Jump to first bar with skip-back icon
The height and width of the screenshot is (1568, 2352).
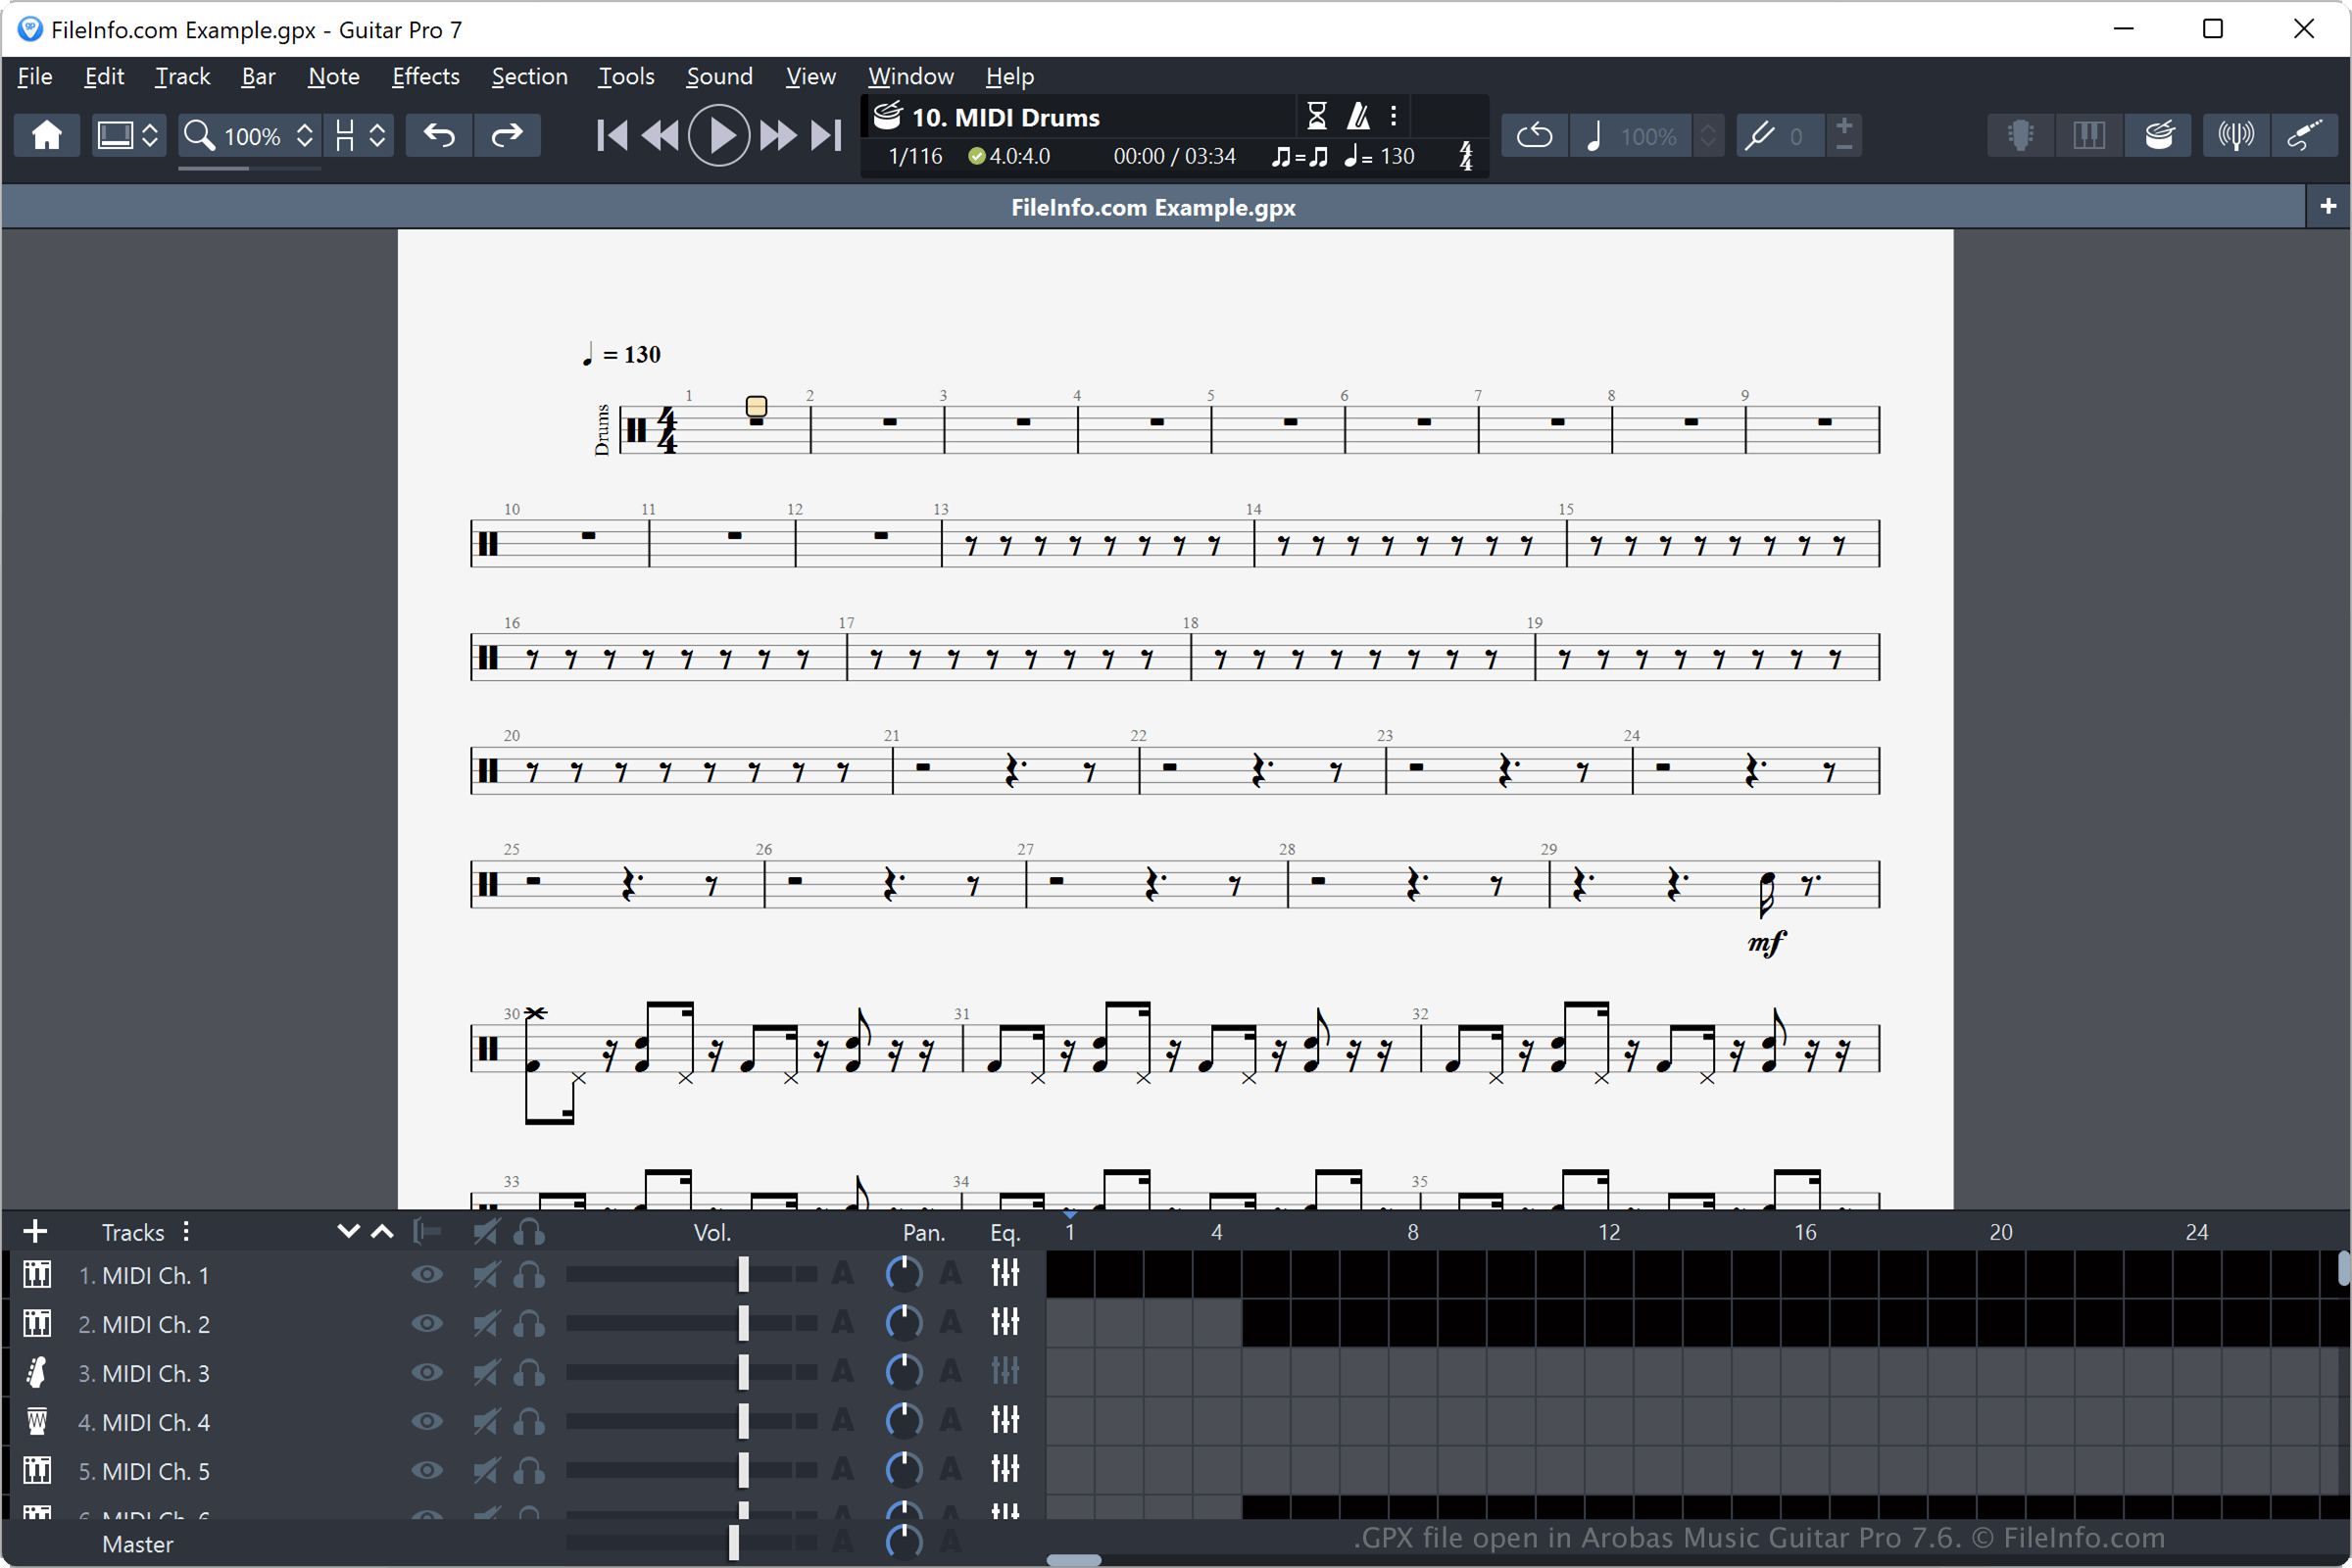pos(611,135)
